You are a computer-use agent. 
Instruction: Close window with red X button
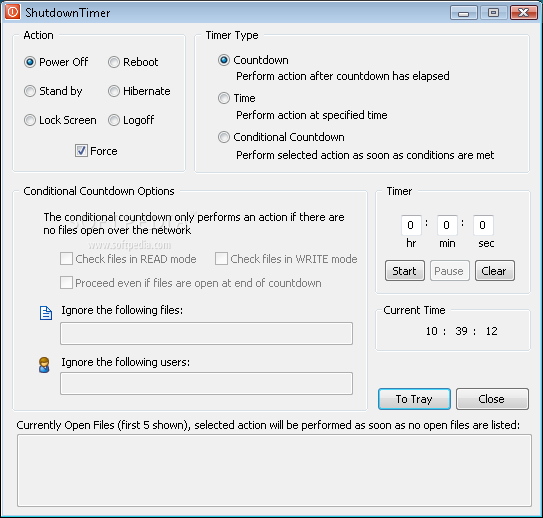pyautogui.click(x=523, y=13)
